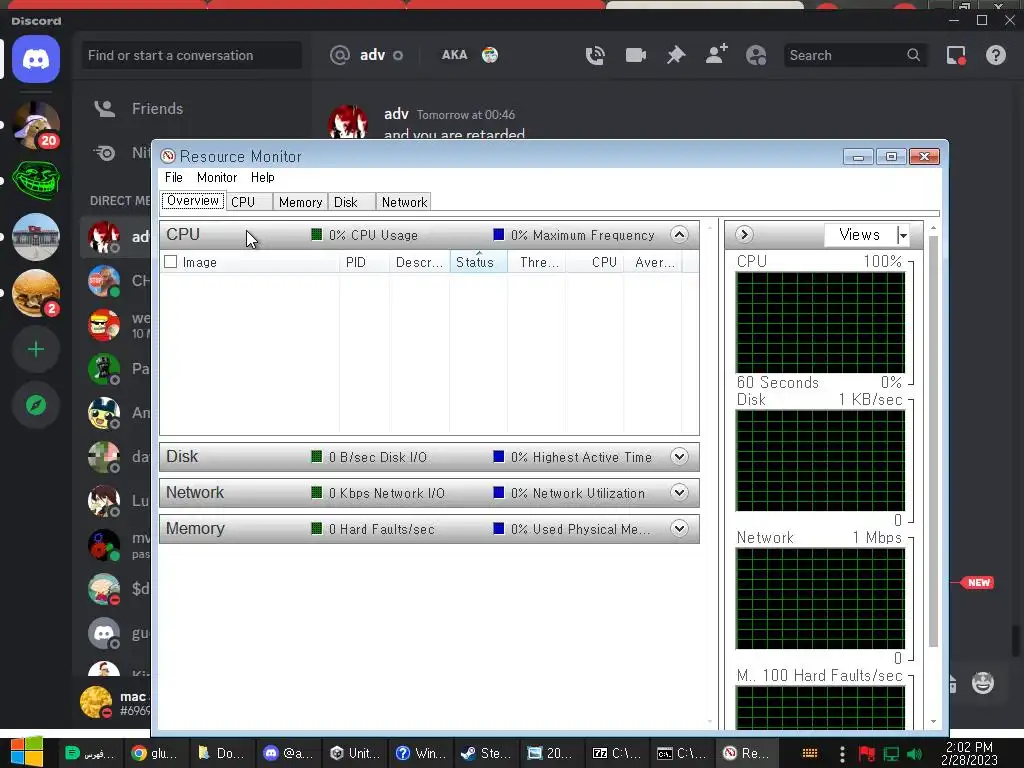
Task: Click the Discord Search box
Action: (854, 56)
